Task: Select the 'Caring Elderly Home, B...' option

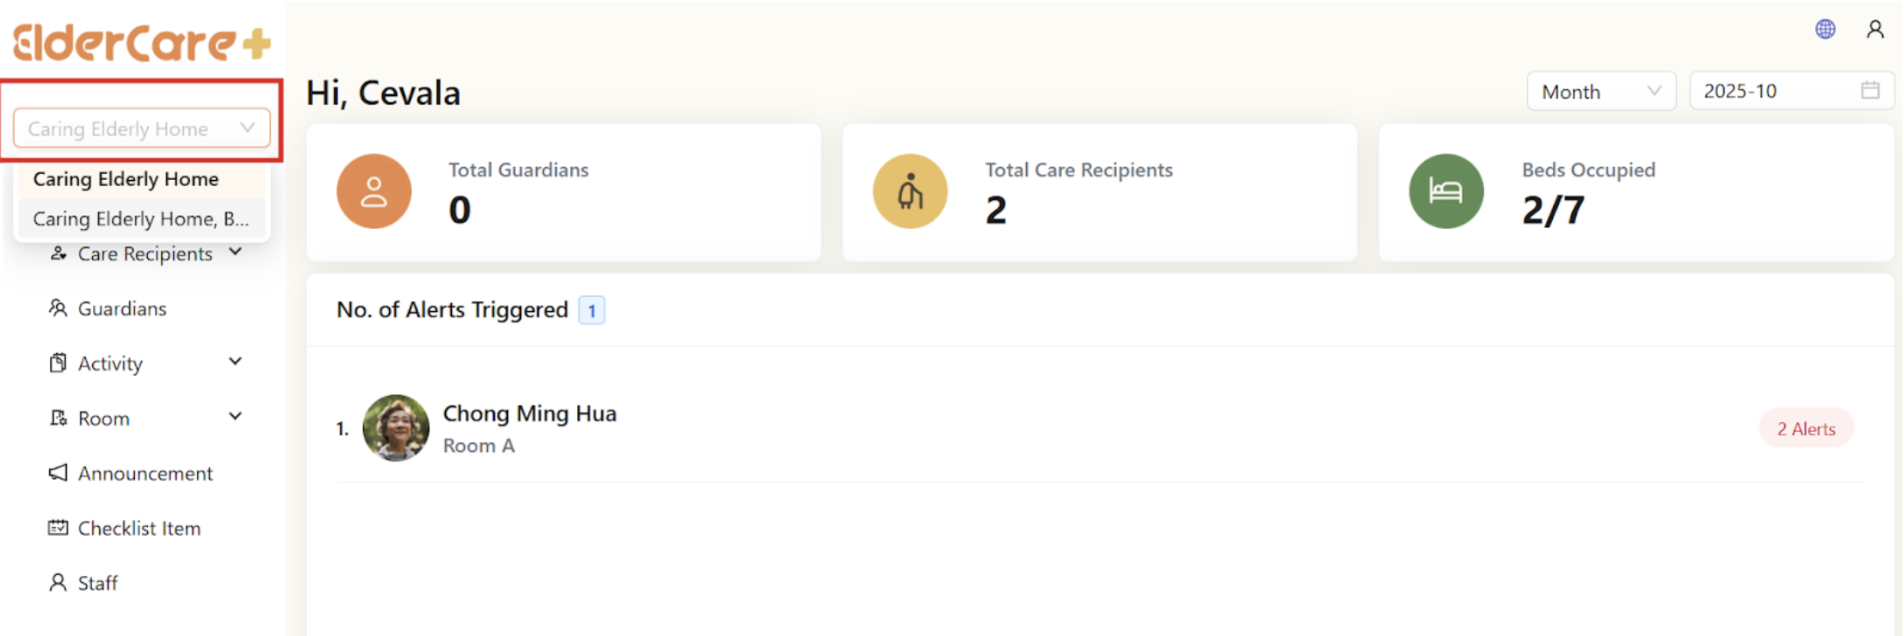Action: tap(141, 219)
